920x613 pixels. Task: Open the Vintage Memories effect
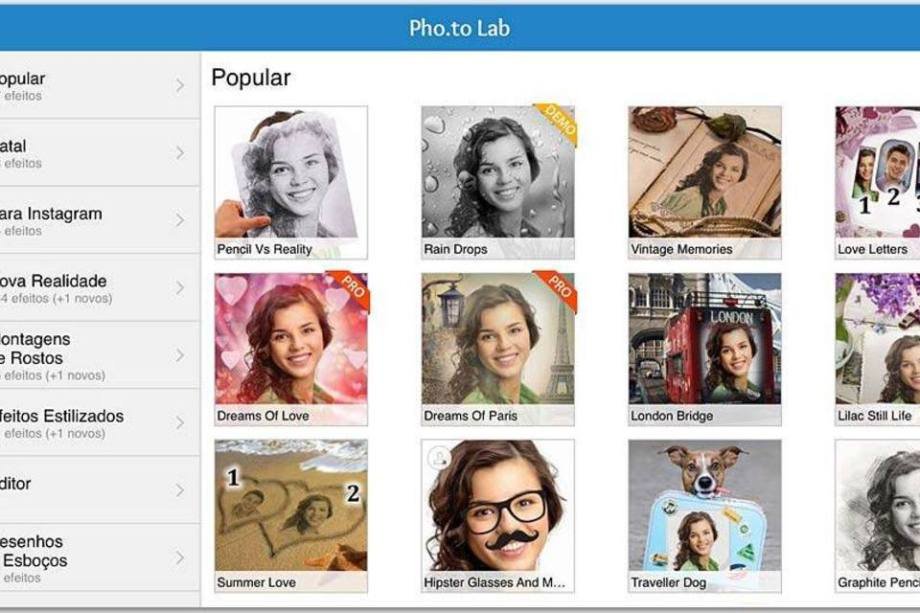pyautogui.click(x=705, y=182)
